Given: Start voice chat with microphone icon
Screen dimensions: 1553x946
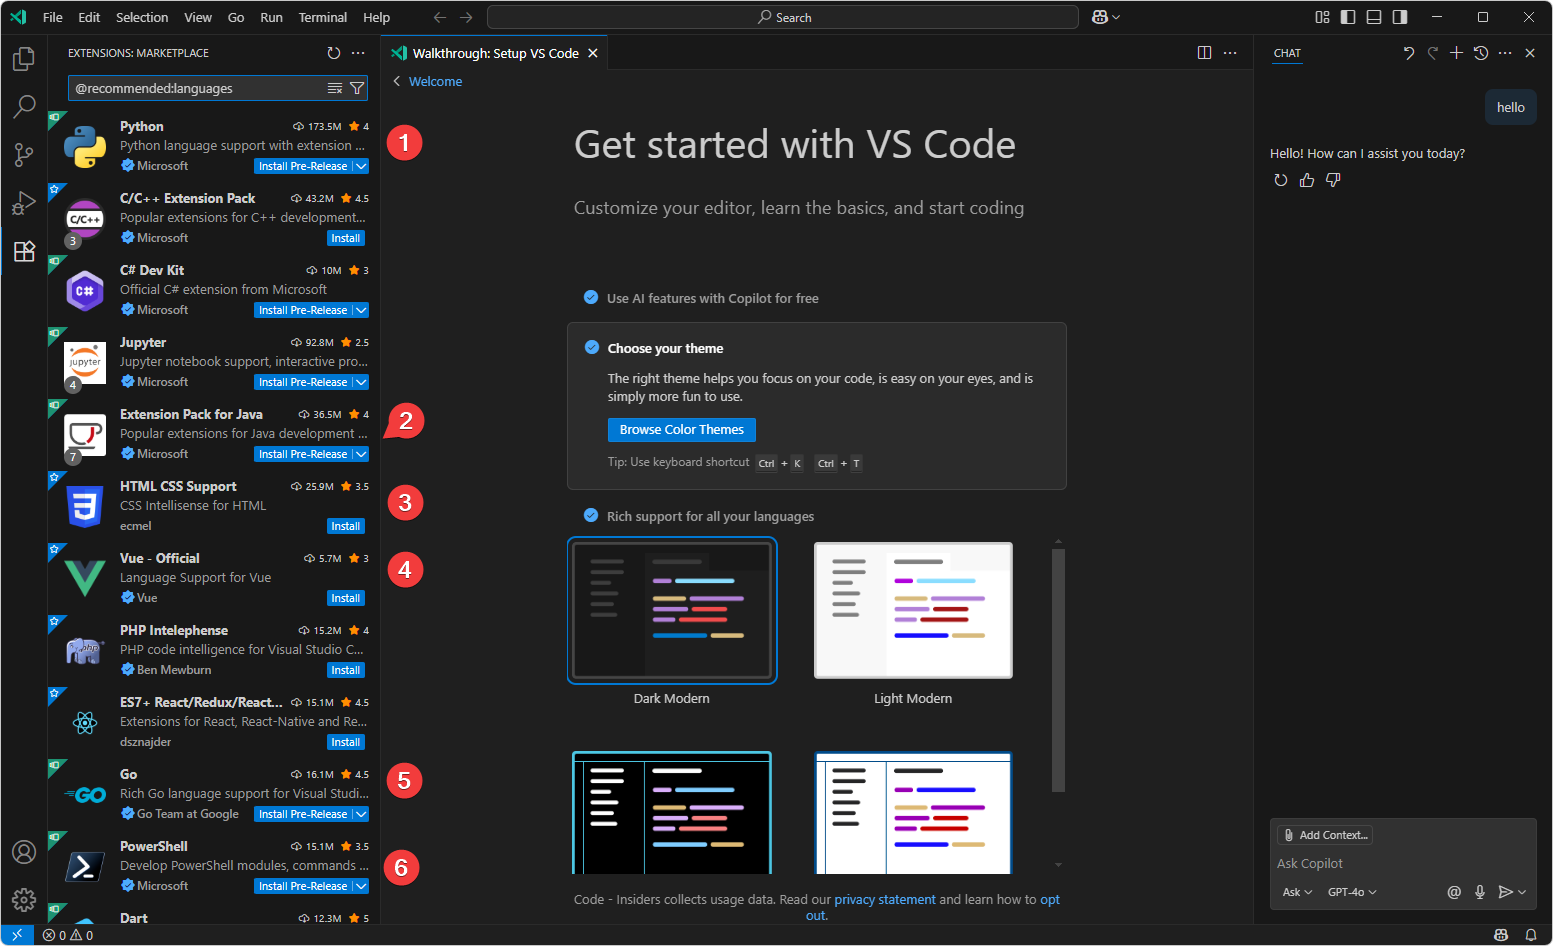Looking at the screenshot, I should [1480, 892].
